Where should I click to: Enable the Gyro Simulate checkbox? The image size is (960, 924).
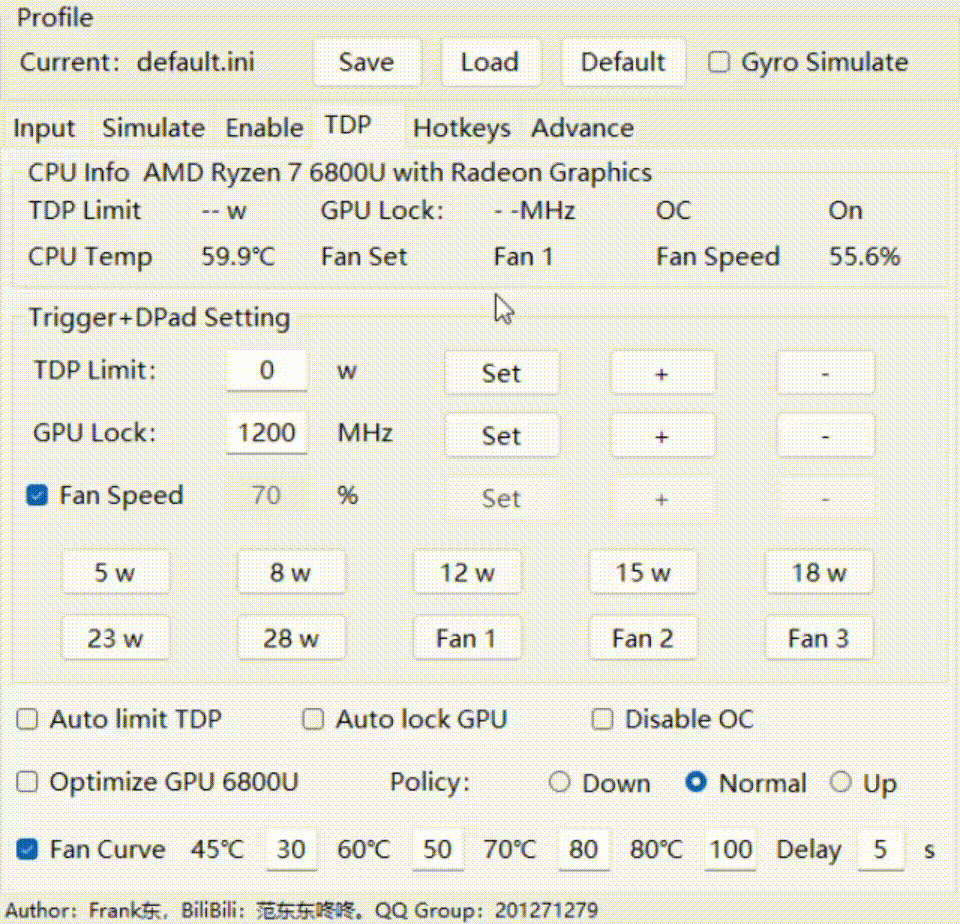click(719, 62)
